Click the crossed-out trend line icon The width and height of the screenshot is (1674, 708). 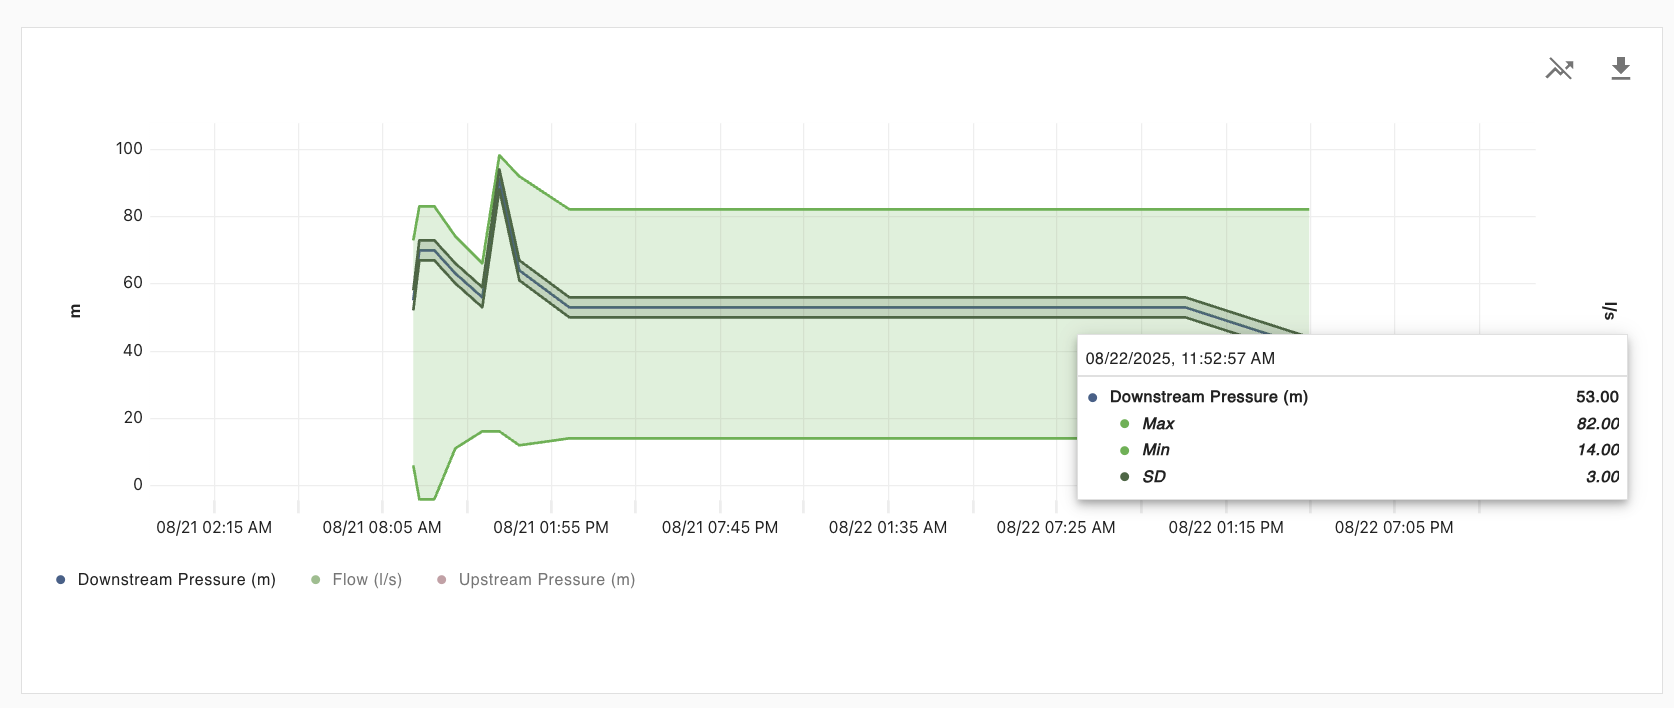[1559, 69]
